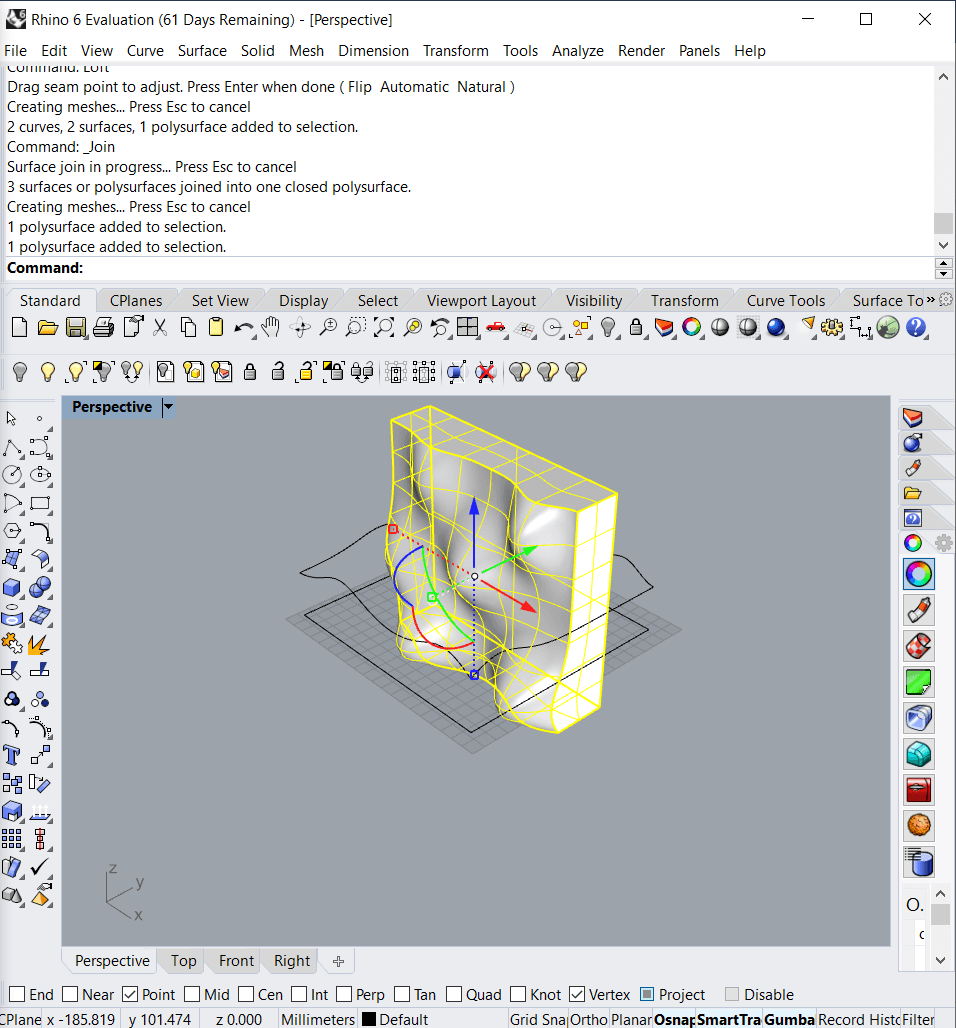Image resolution: width=956 pixels, height=1028 pixels.
Task: Open the Surface menu
Action: click(x=202, y=50)
